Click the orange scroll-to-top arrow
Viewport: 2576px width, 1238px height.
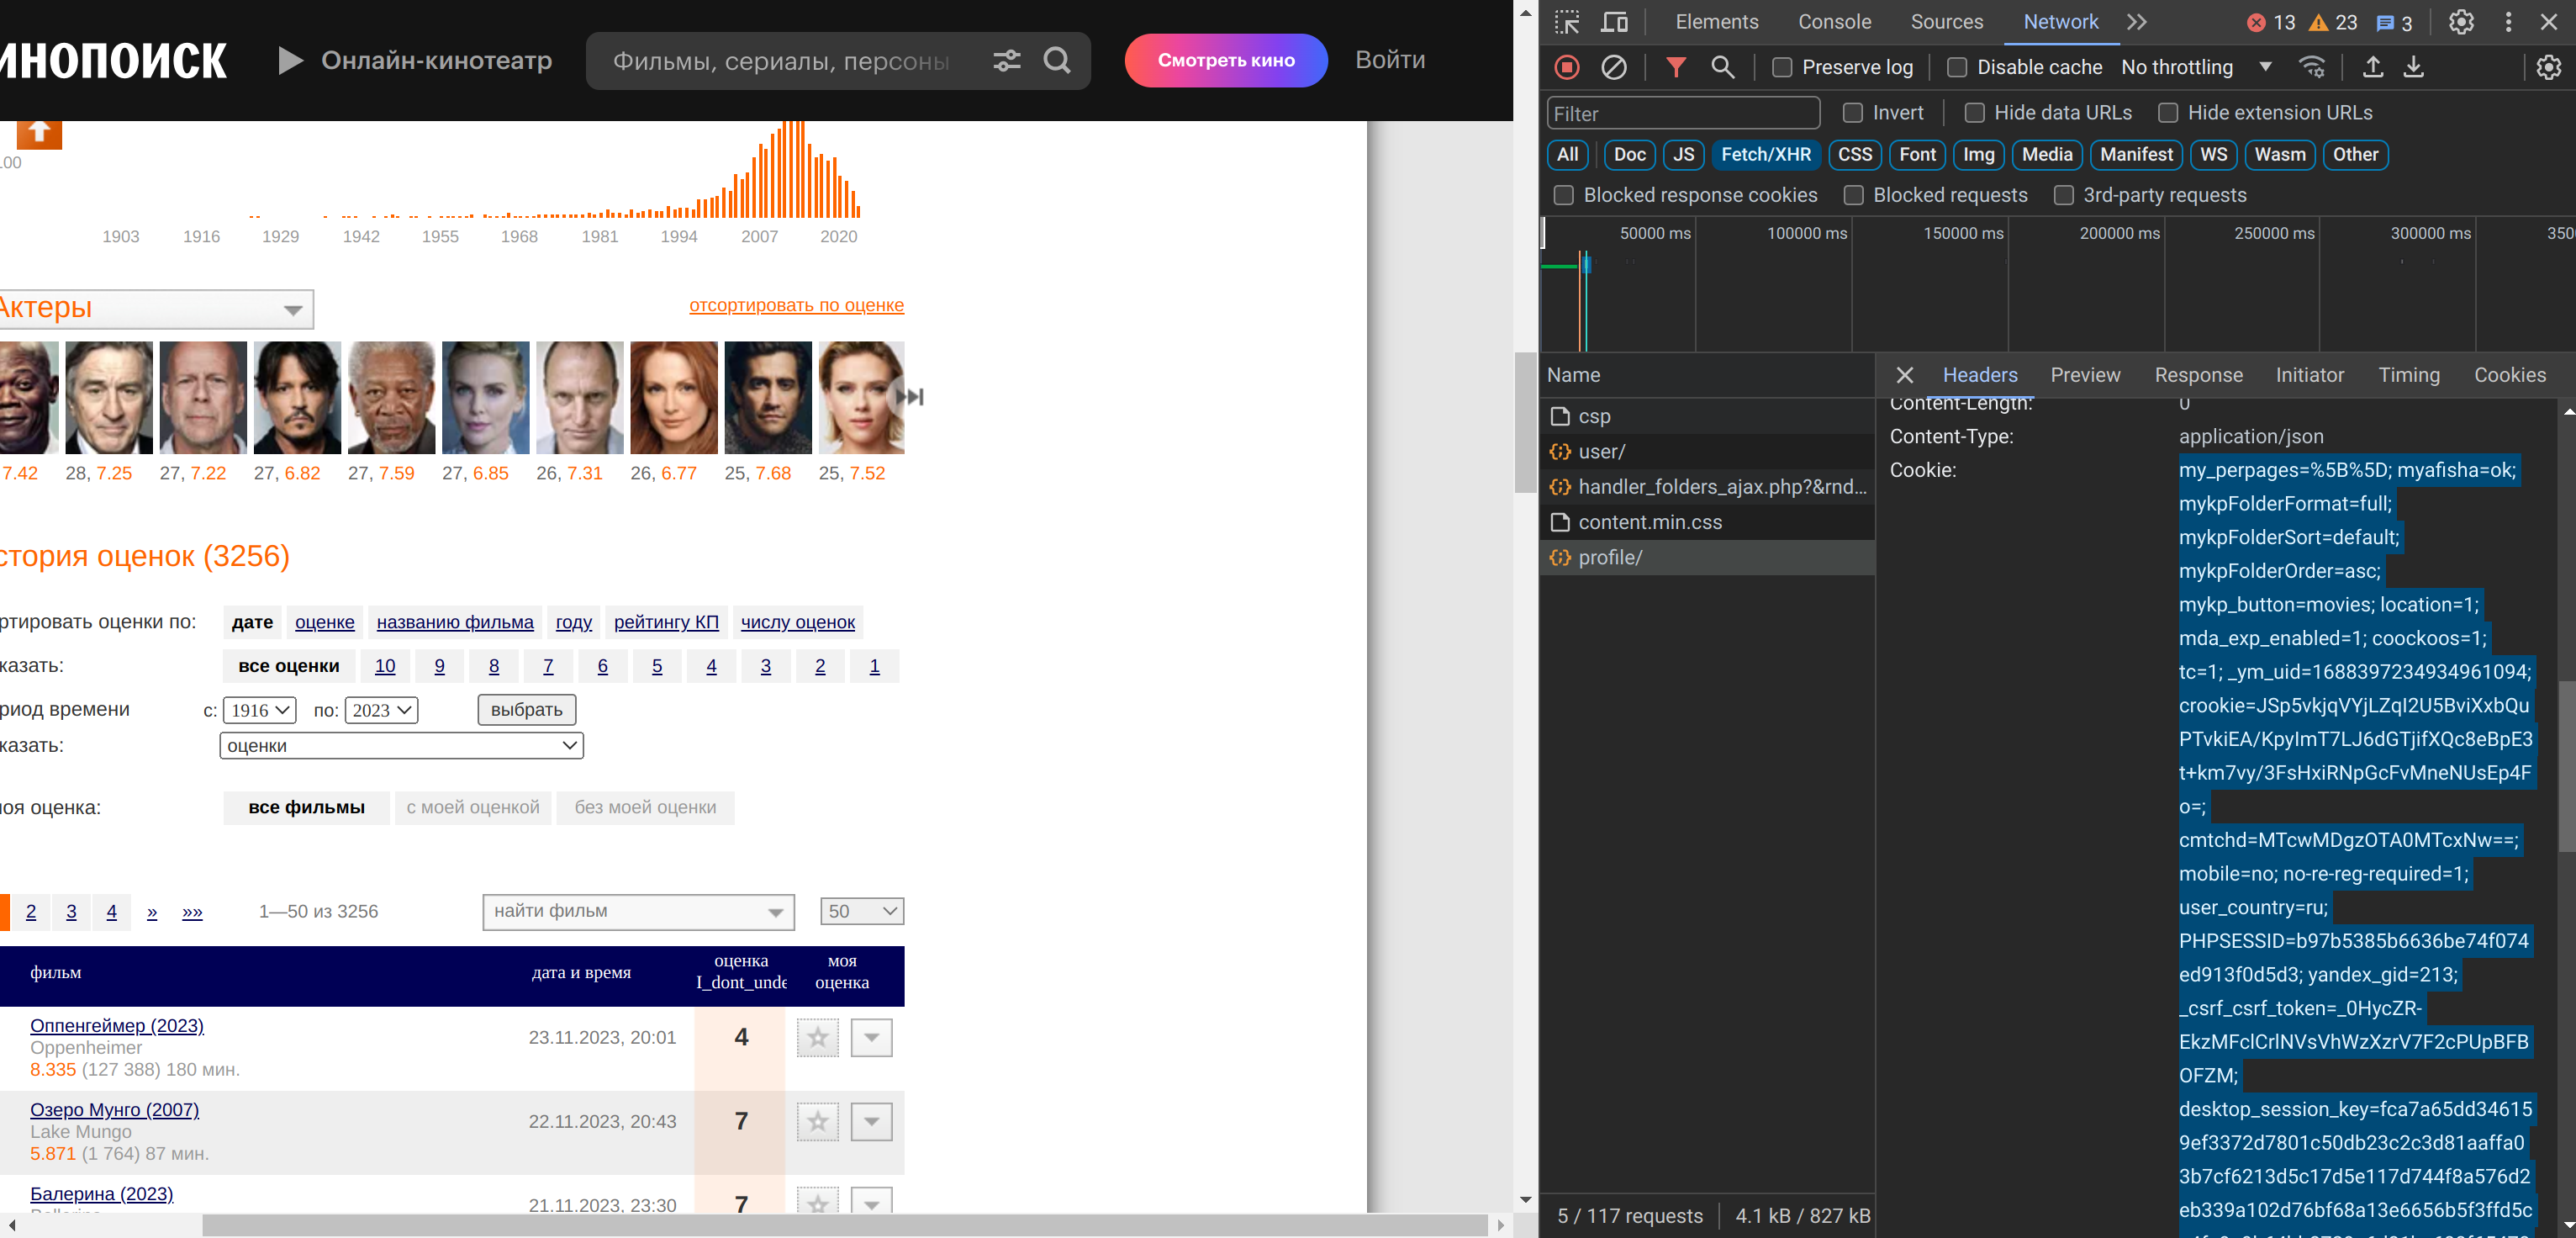tap(39, 133)
